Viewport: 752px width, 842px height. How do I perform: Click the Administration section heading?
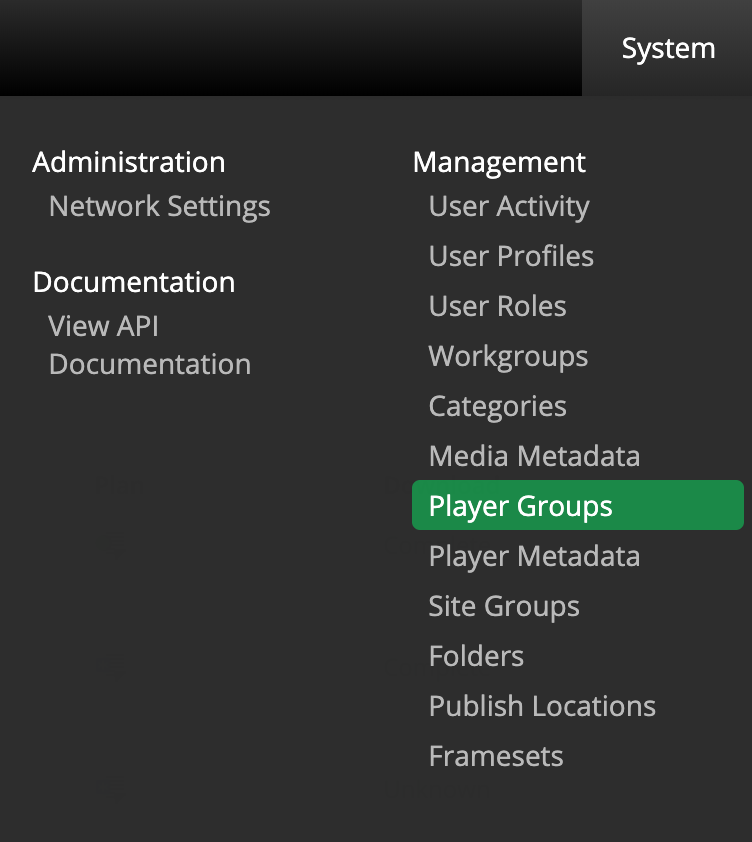point(129,162)
